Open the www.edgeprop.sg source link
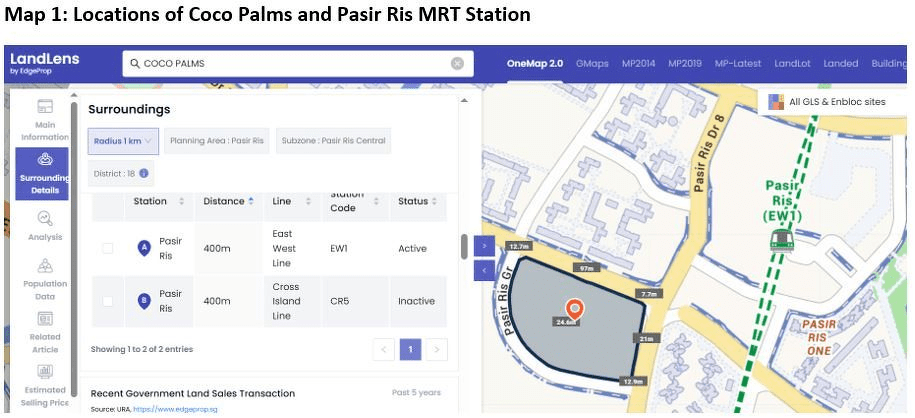 pos(176,410)
